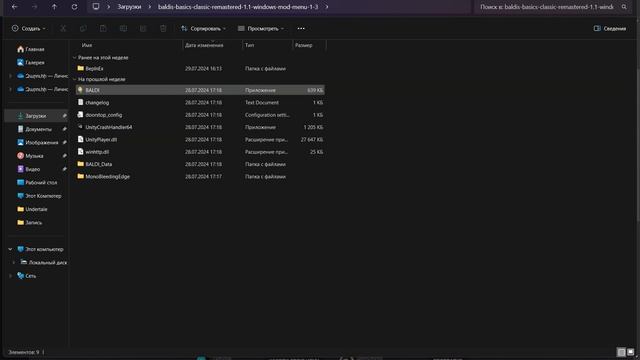Click the UnityCrashHandler64 application icon

[80, 127]
